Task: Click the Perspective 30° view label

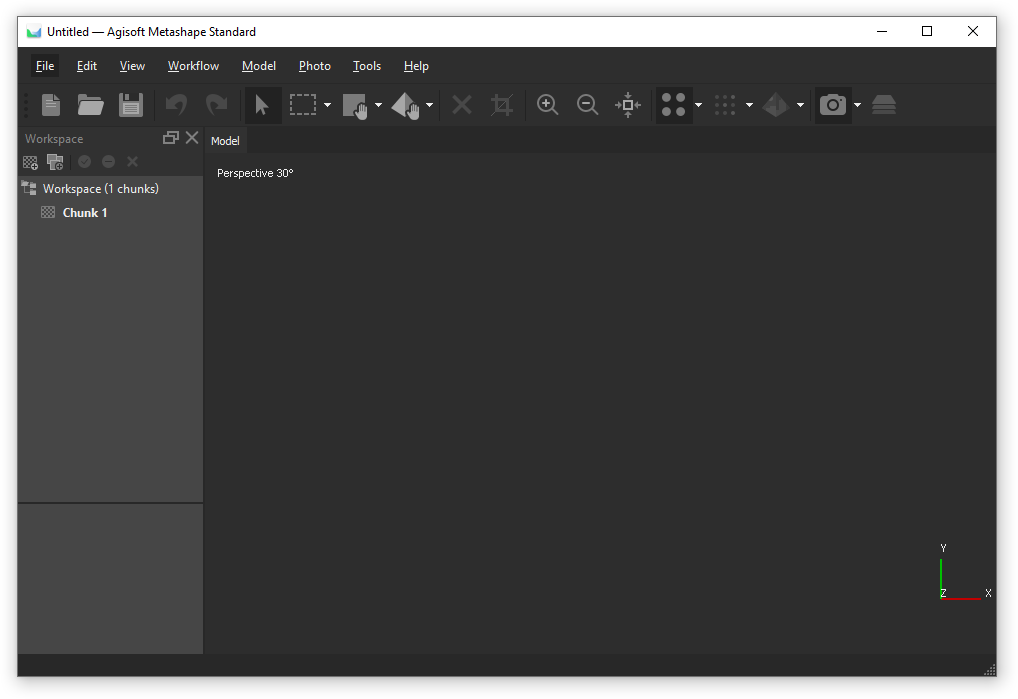Action: coord(255,173)
